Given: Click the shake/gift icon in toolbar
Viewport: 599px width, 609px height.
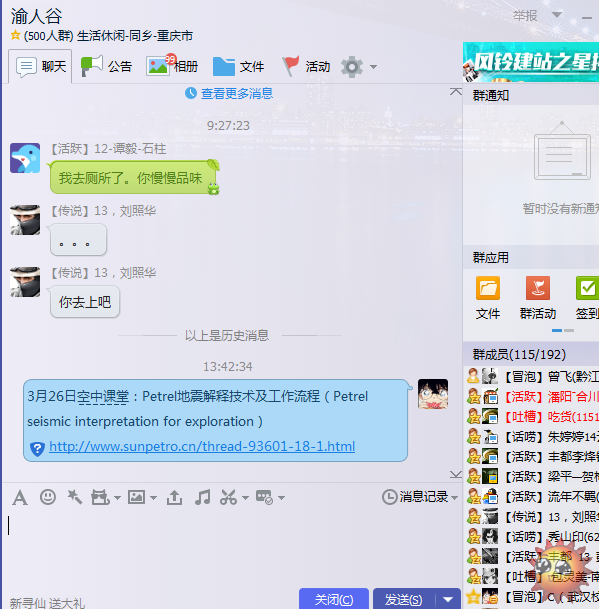Looking at the screenshot, I should [x=100, y=497].
